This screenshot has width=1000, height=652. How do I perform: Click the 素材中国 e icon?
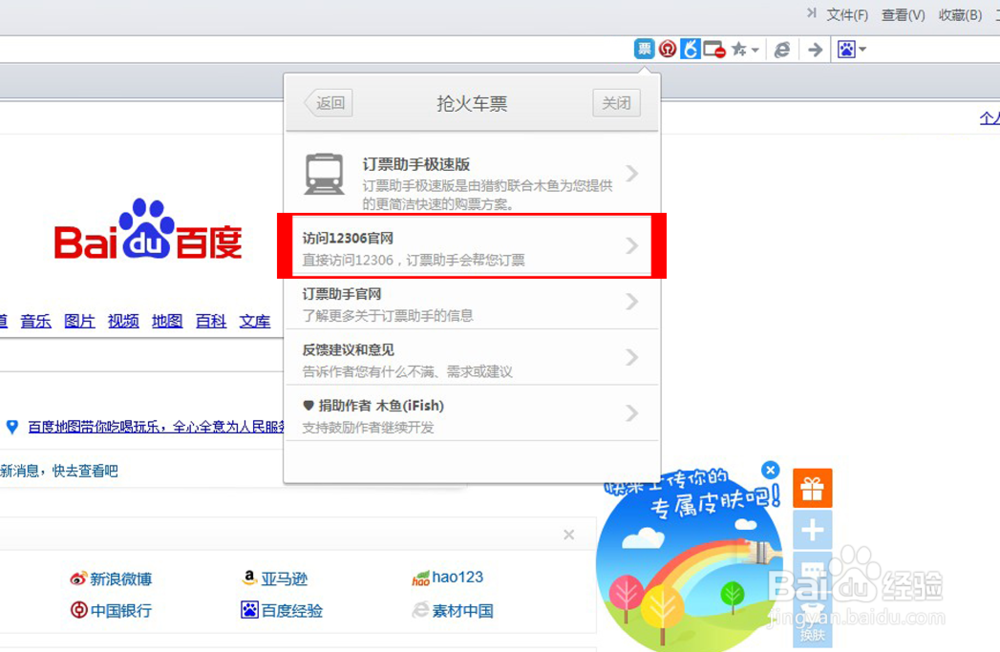[x=420, y=610]
